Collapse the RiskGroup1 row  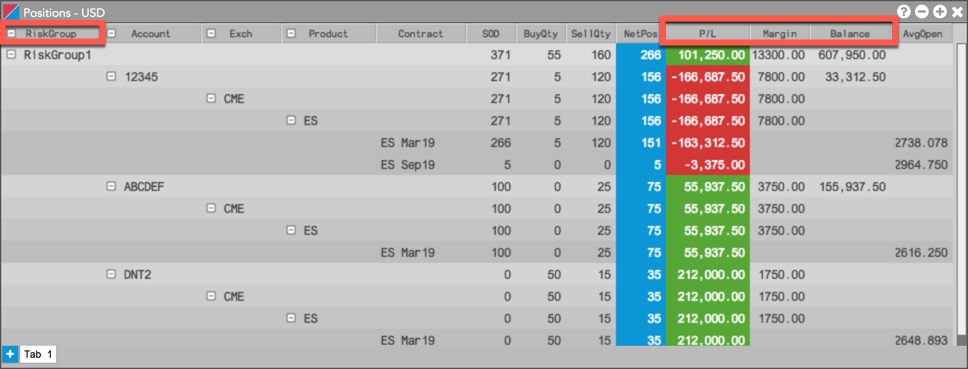pyautogui.click(x=11, y=54)
